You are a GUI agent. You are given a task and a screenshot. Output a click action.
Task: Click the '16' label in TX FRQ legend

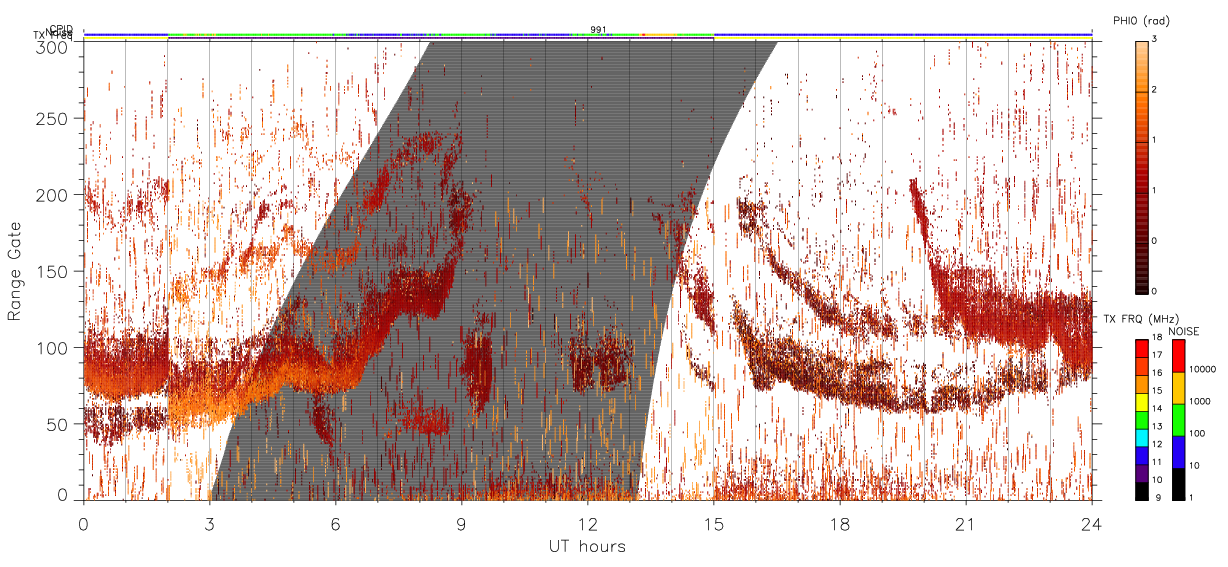click(x=1157, y=373)
